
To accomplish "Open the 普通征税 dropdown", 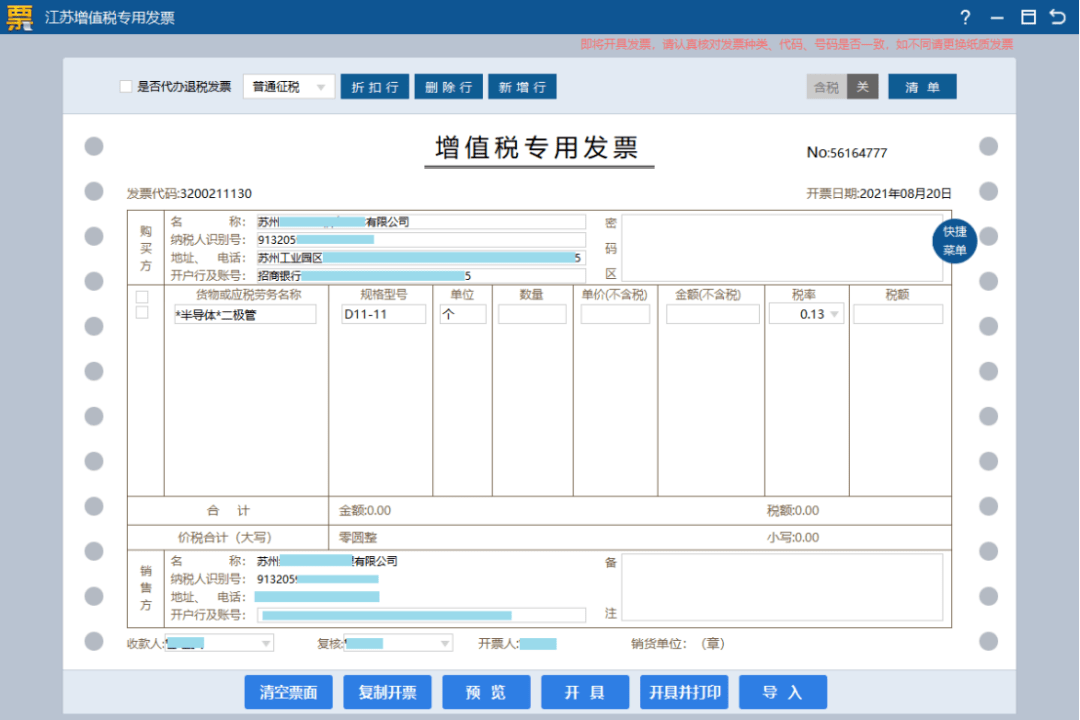I will (x=289, y=87).
